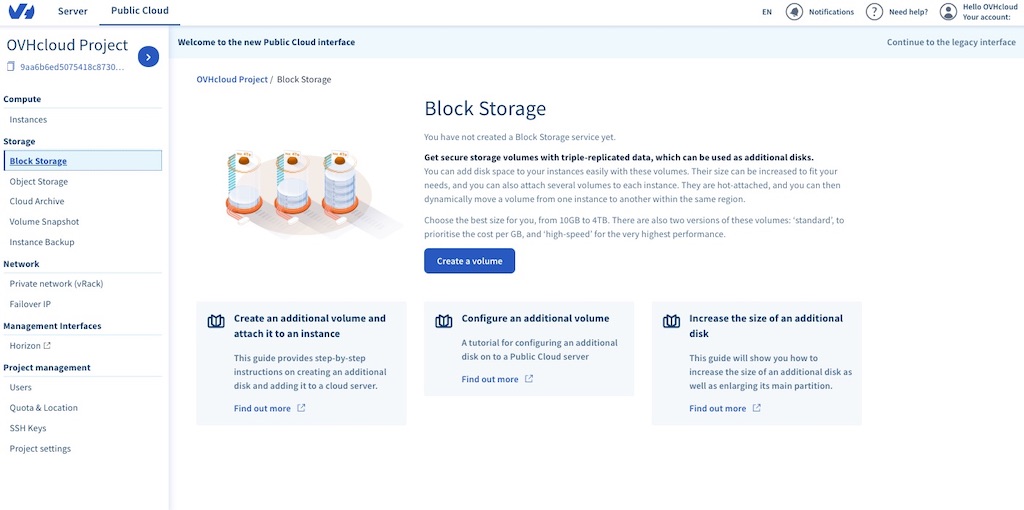Image resolution: width=1024 pixels, height=510 pixels.
Task: Open the EN language selector
Action: 767,12
